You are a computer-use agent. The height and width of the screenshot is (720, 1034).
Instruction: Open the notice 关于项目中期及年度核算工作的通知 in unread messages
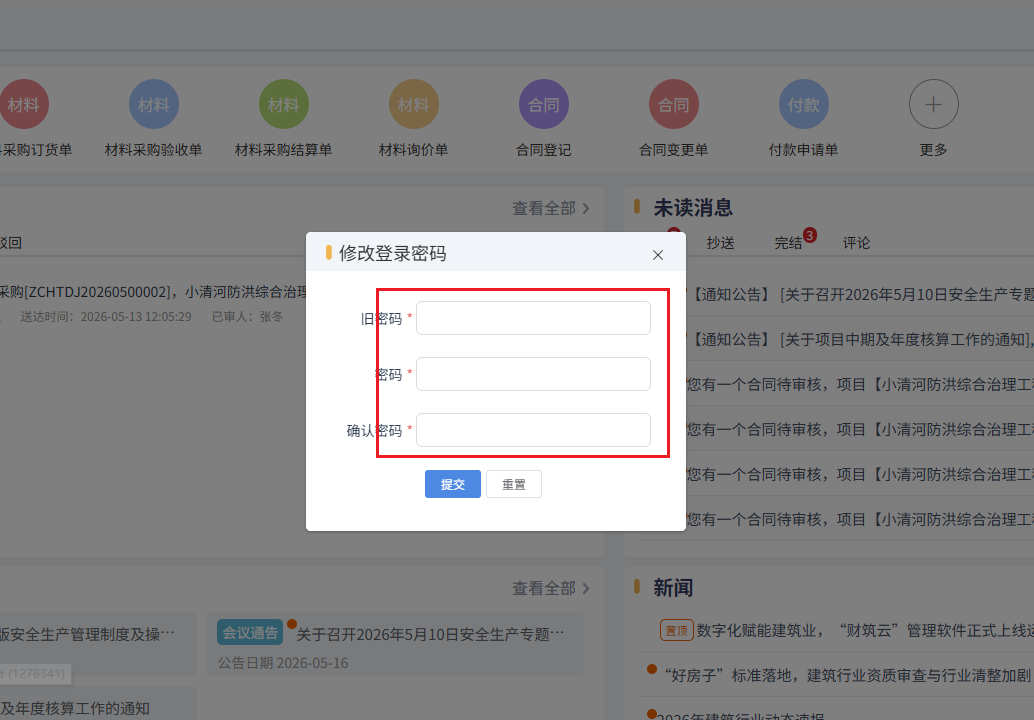coord(861,340)
